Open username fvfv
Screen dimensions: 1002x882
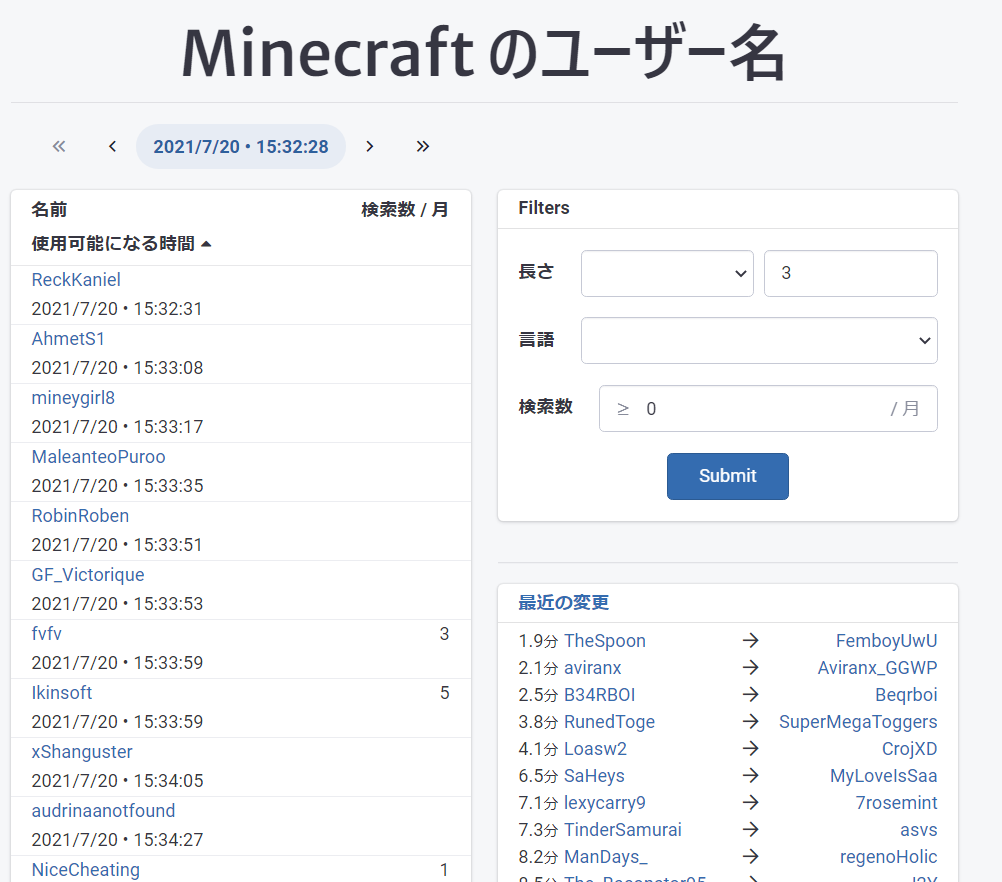47,634
